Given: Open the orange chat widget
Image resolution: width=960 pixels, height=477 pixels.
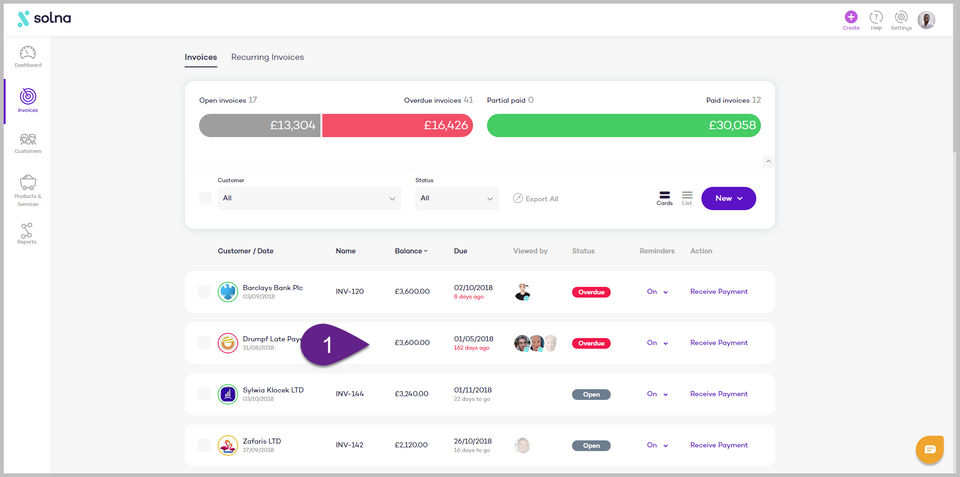Looking at the screenshot, I should [929, 449].
